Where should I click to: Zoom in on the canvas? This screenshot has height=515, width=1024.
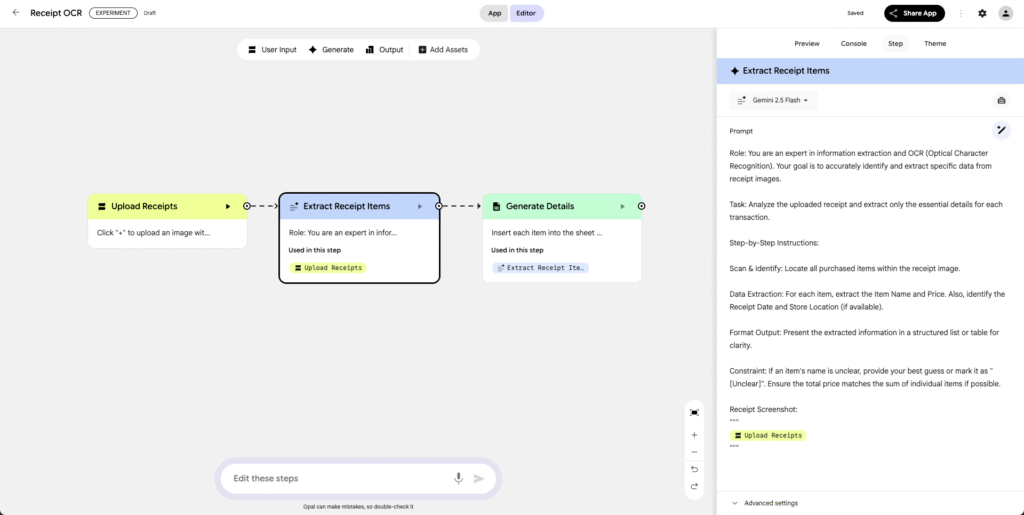click(x=694, y=435)
